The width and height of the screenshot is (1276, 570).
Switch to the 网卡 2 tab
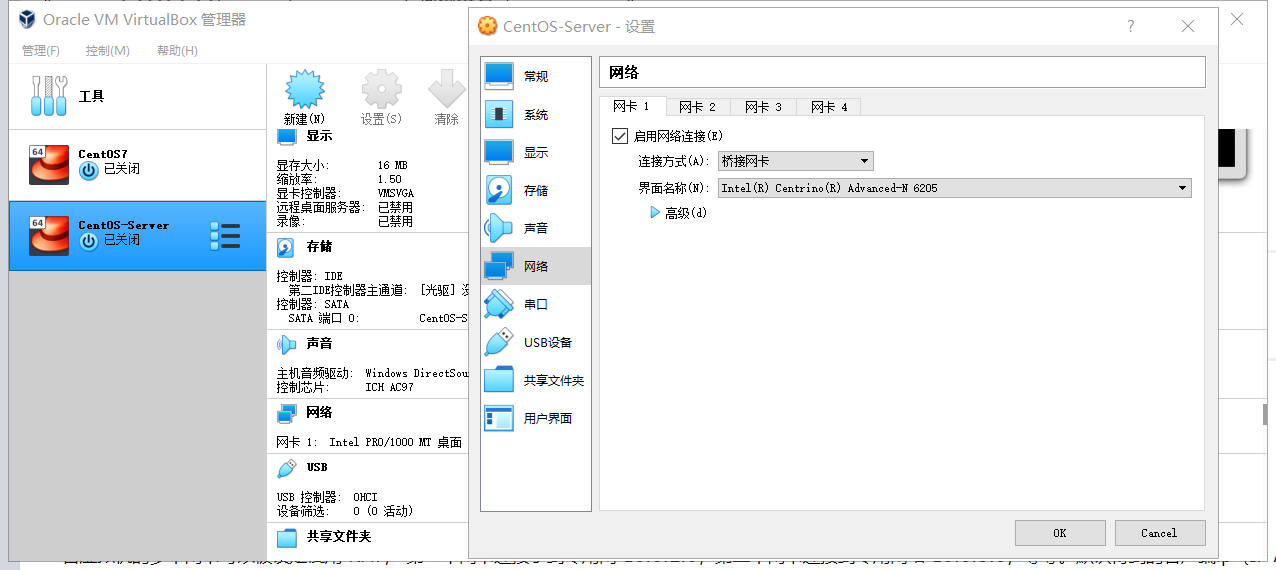(x=697, y=107)
